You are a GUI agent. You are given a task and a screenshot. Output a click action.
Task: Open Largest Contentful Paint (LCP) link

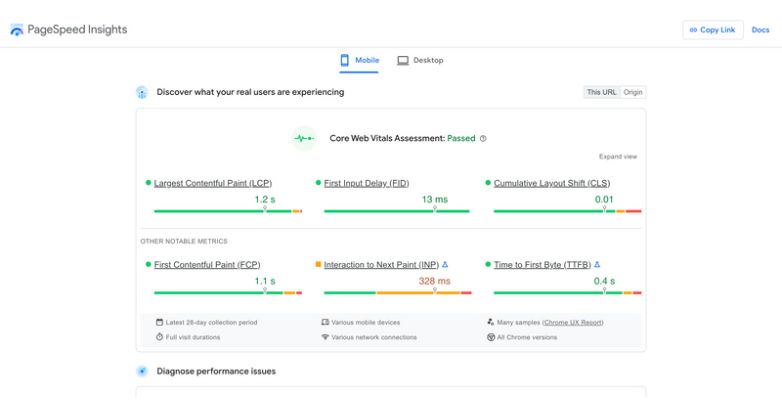213,183
